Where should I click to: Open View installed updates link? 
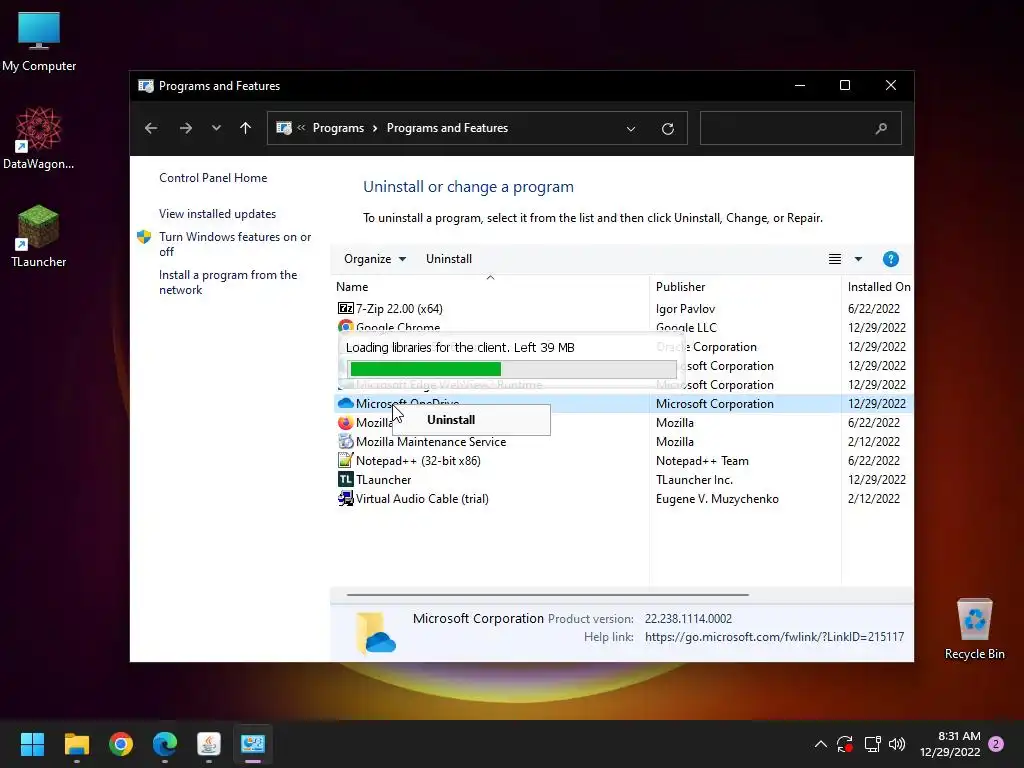pos(217,214)
